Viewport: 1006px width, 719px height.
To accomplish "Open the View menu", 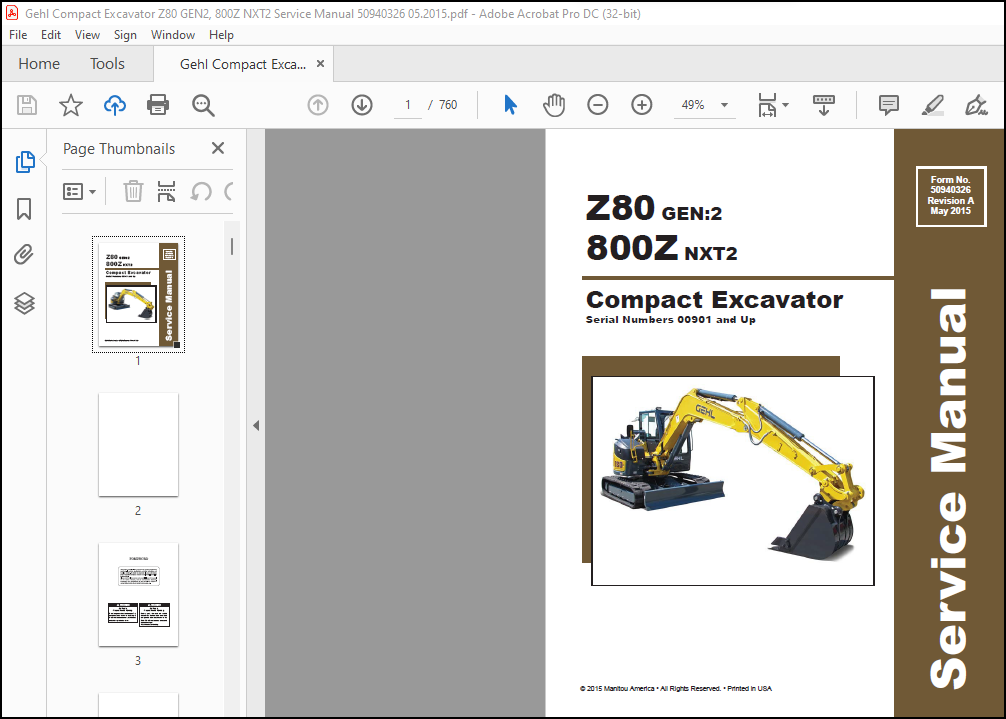I will 87,35.
